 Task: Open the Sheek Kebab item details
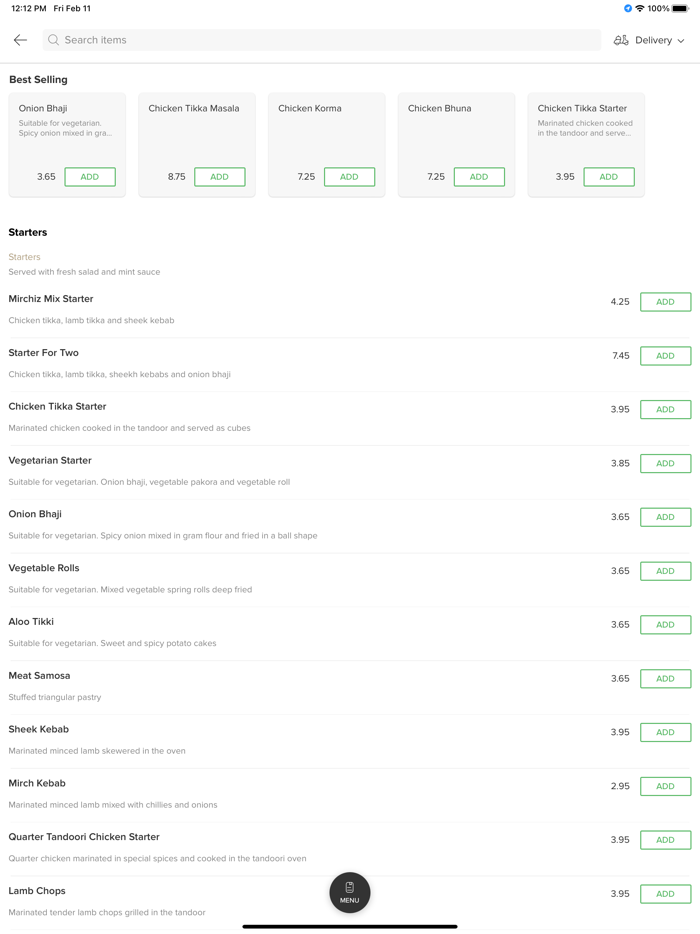[39, 730]
